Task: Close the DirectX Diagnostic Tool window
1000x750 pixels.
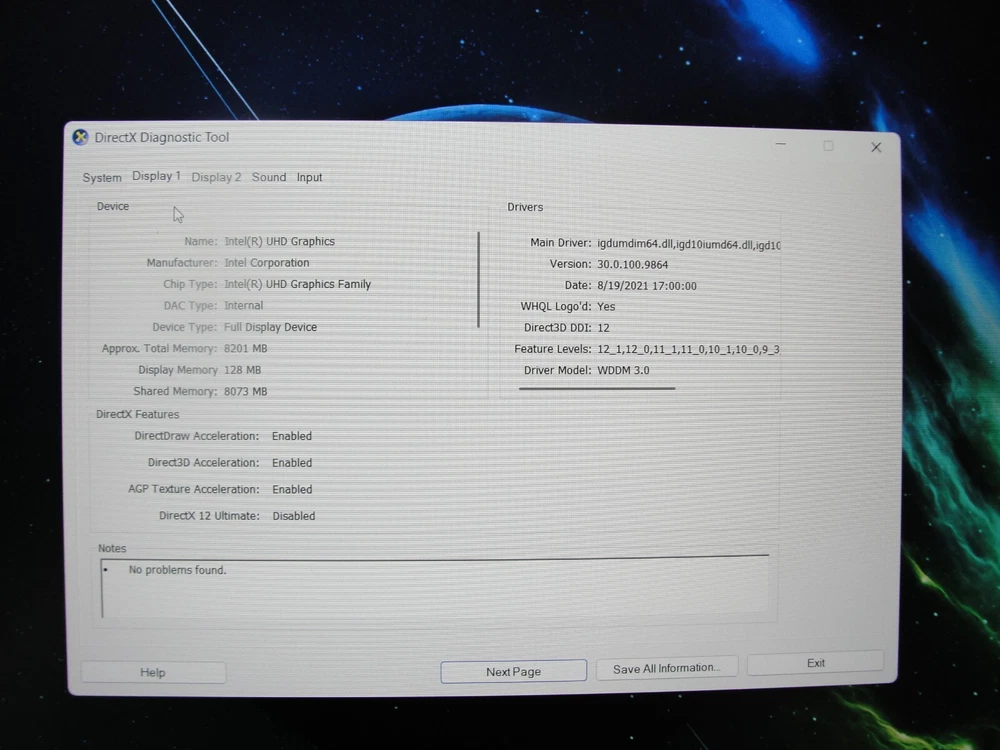Action: (876, 147)
